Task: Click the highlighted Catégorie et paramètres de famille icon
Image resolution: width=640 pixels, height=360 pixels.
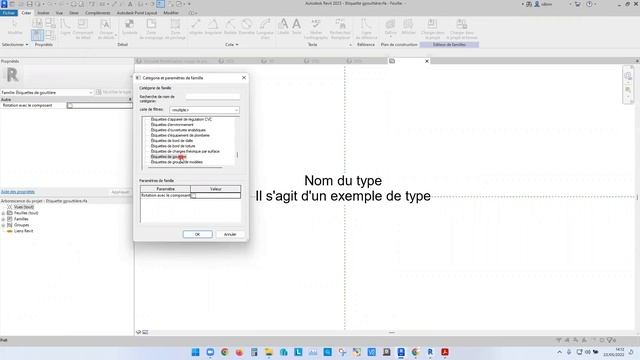Action: 37,35
